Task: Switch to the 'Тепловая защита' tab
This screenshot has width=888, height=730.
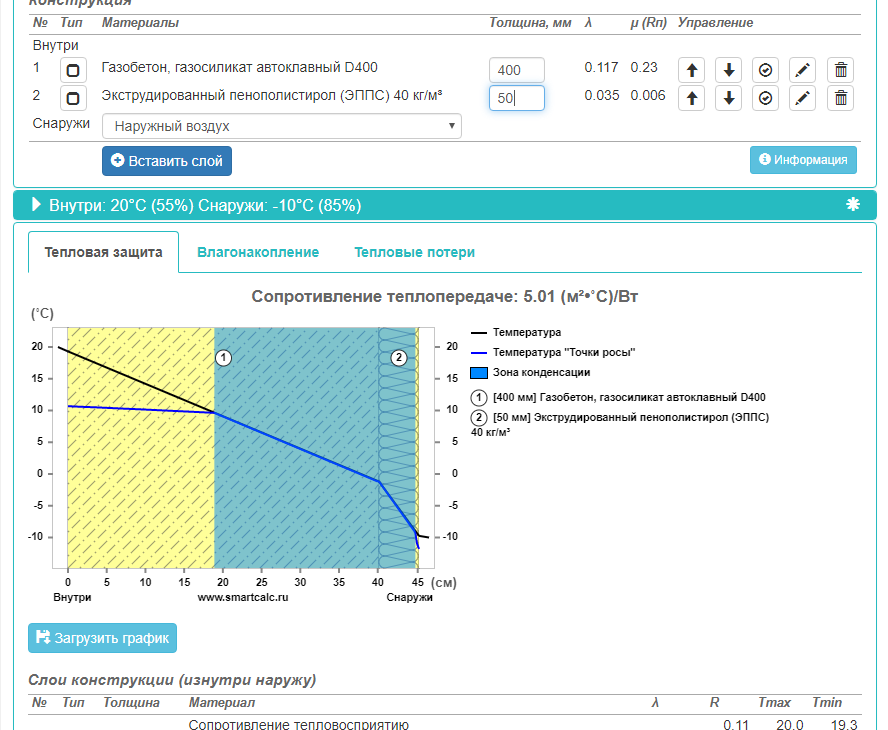Action: (x=104, y=252)
